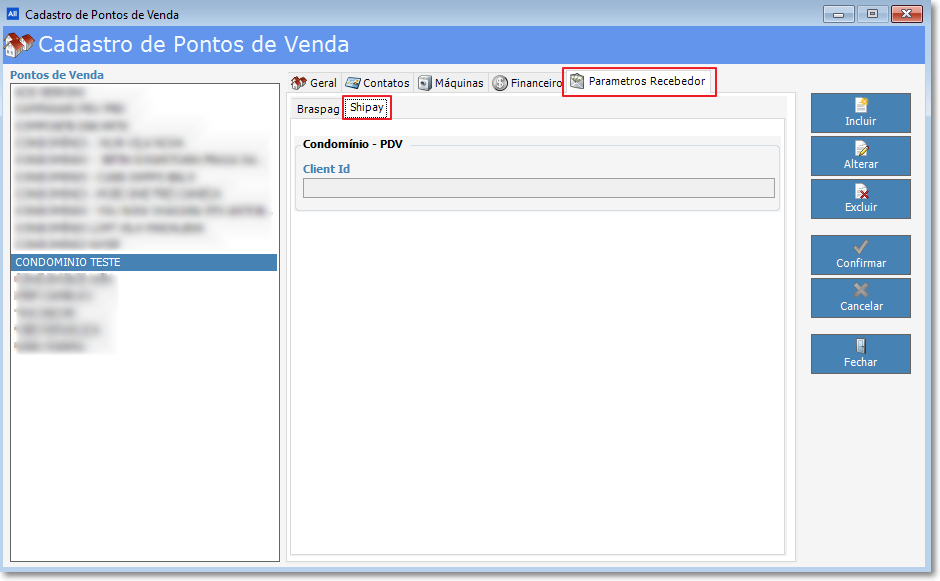The height and width of the screenshot is (581, 940).
Task: Click the computer icon on Máquinas tab
Action: (x=425, y=83)
